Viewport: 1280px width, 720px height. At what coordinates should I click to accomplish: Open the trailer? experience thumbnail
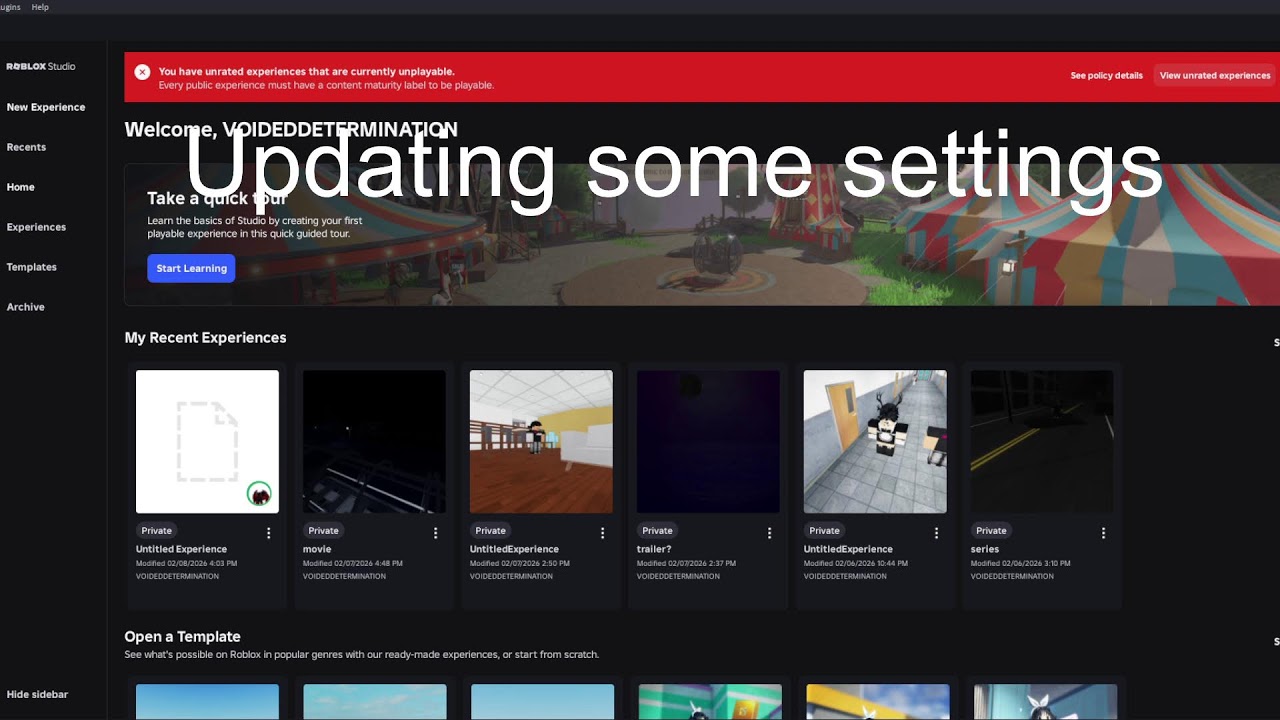708,442
